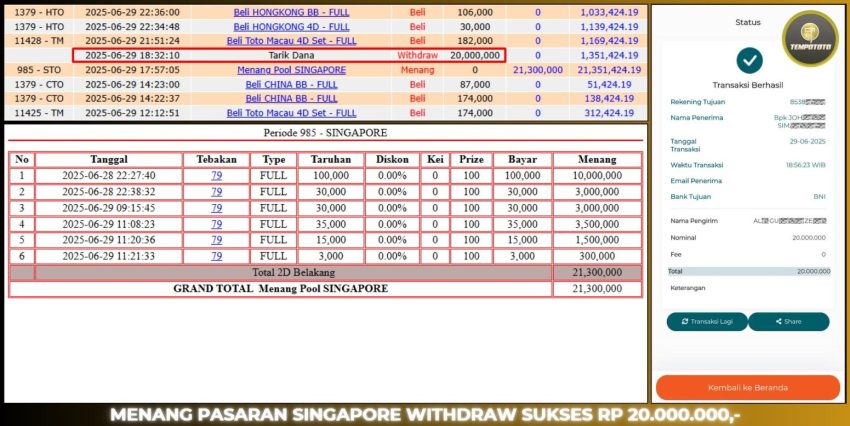This screenshot has width=850, height=426.
Task: Click the Nominal 20.000.000 value
Action: 809,237
